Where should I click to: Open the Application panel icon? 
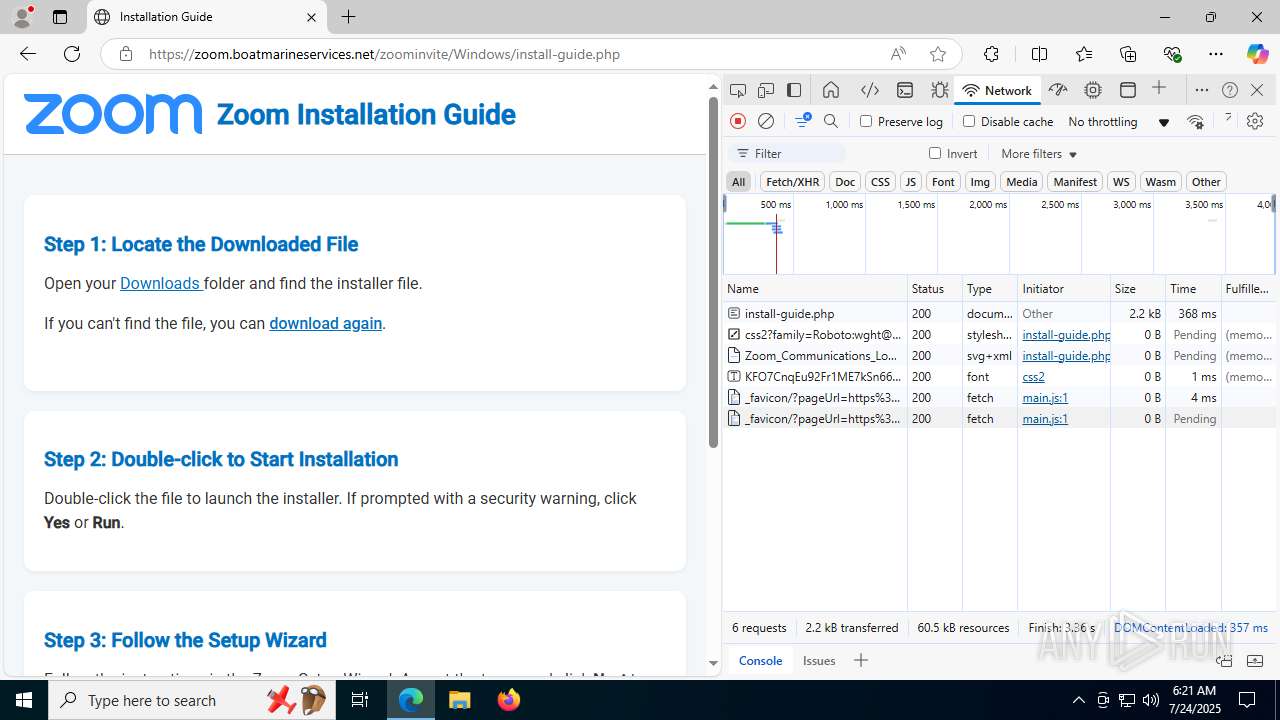pyautogui.click(x=1128, y=90)
